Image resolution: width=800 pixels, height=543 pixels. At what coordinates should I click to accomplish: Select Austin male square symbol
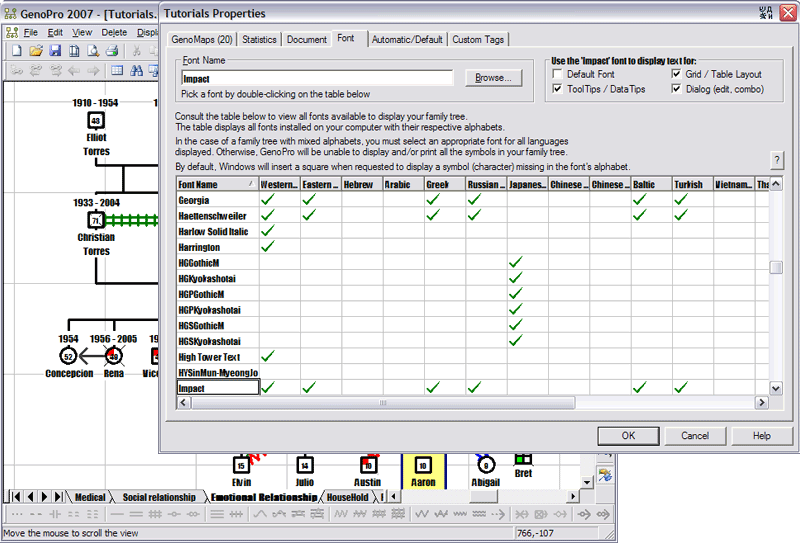(368, 465)
